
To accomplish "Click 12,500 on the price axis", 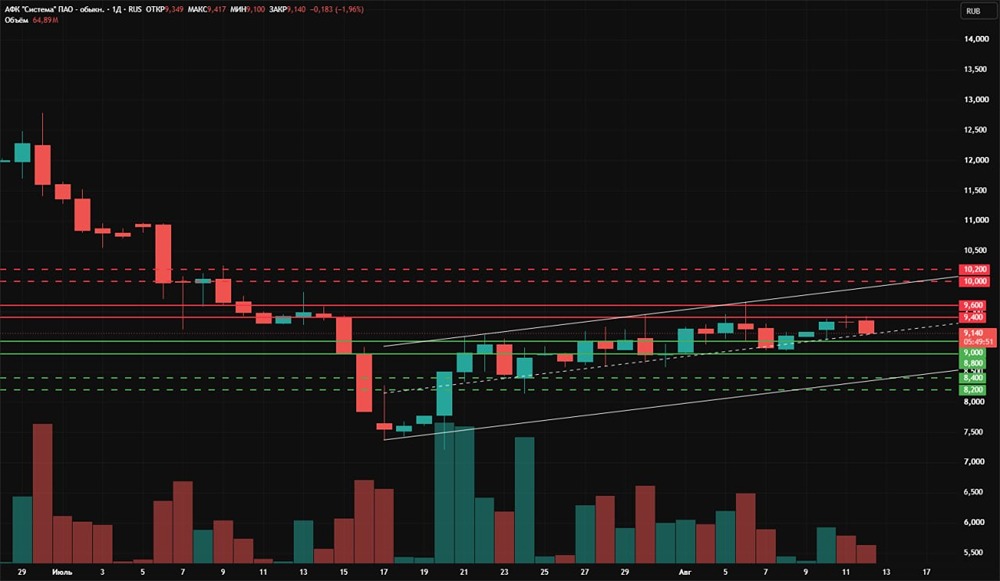I will [976, 129].
